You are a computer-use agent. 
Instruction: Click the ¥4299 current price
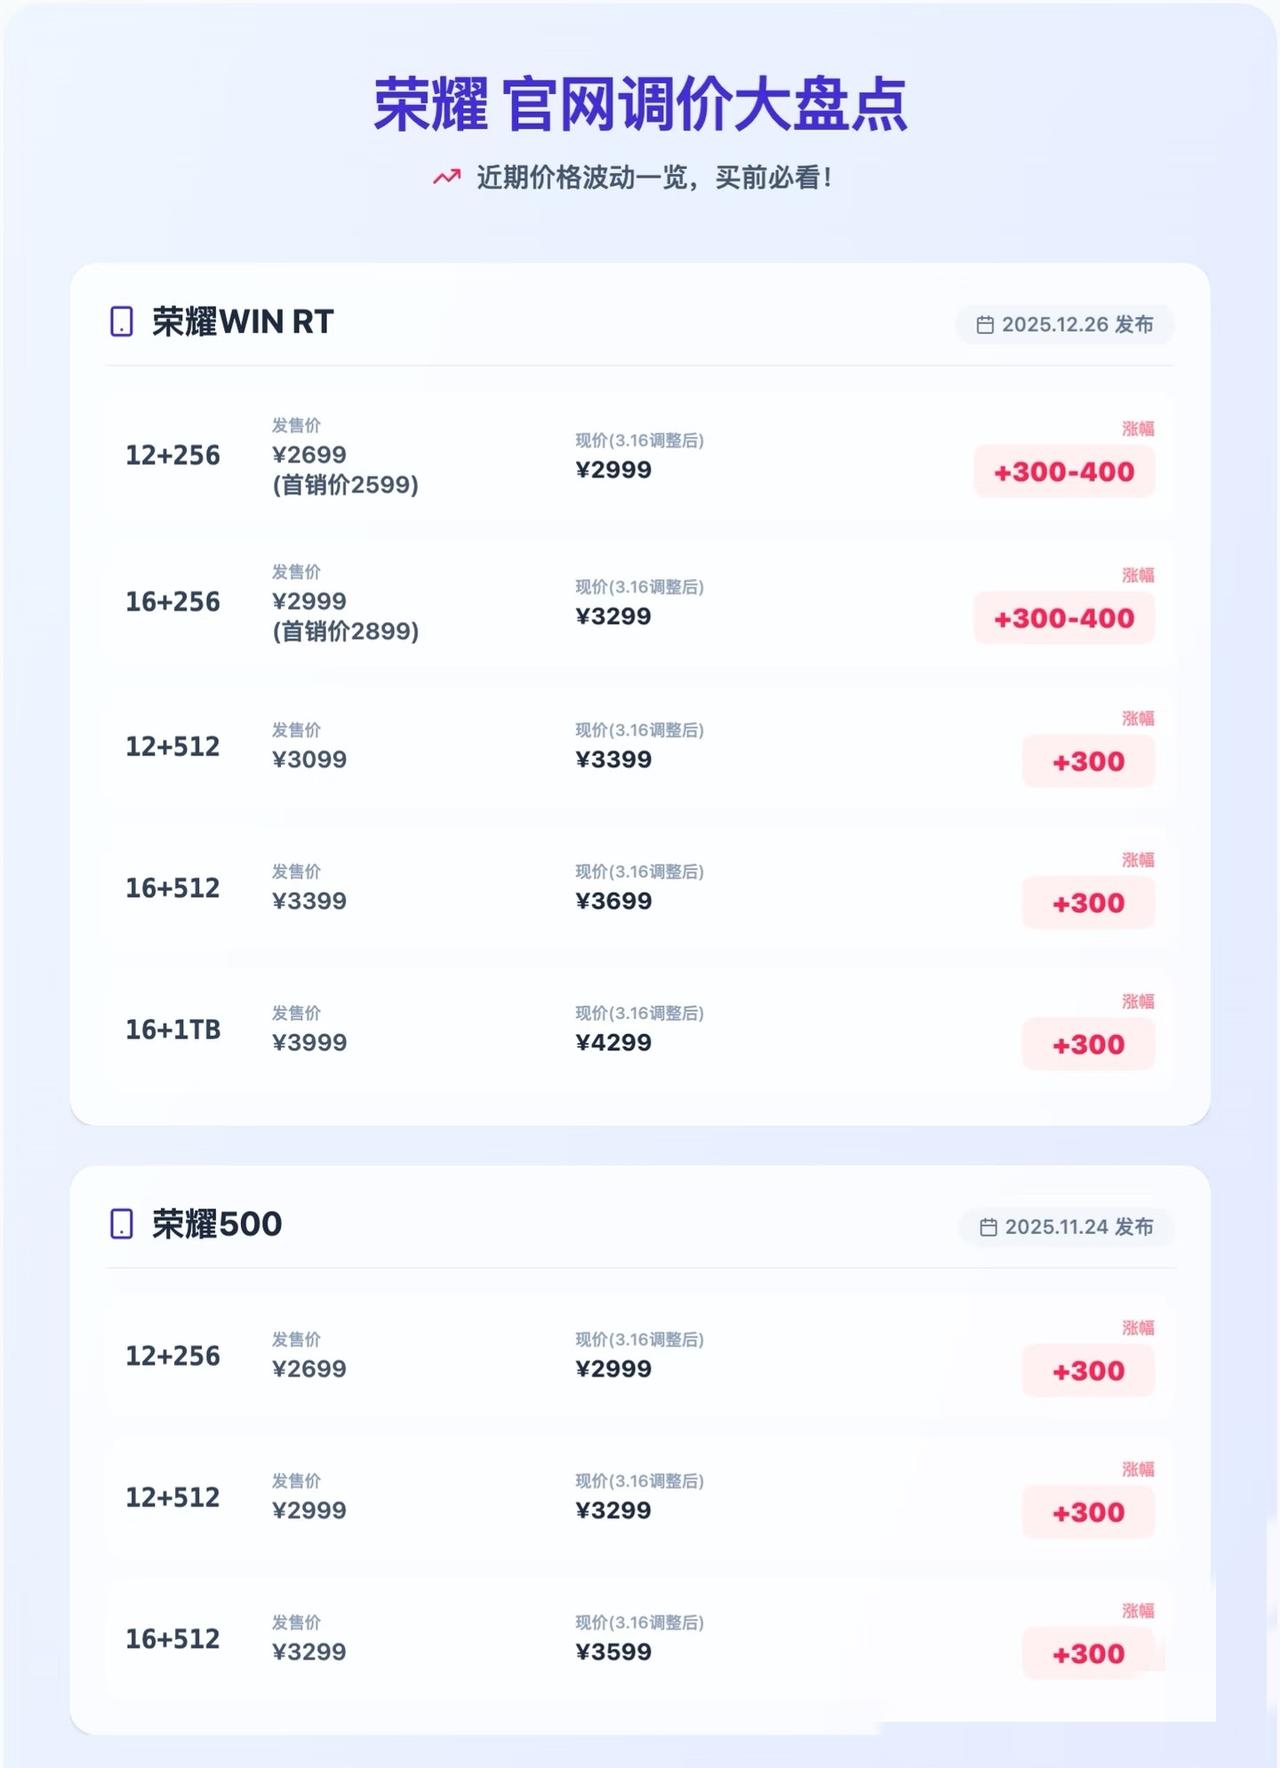[x=613, y=1043]
